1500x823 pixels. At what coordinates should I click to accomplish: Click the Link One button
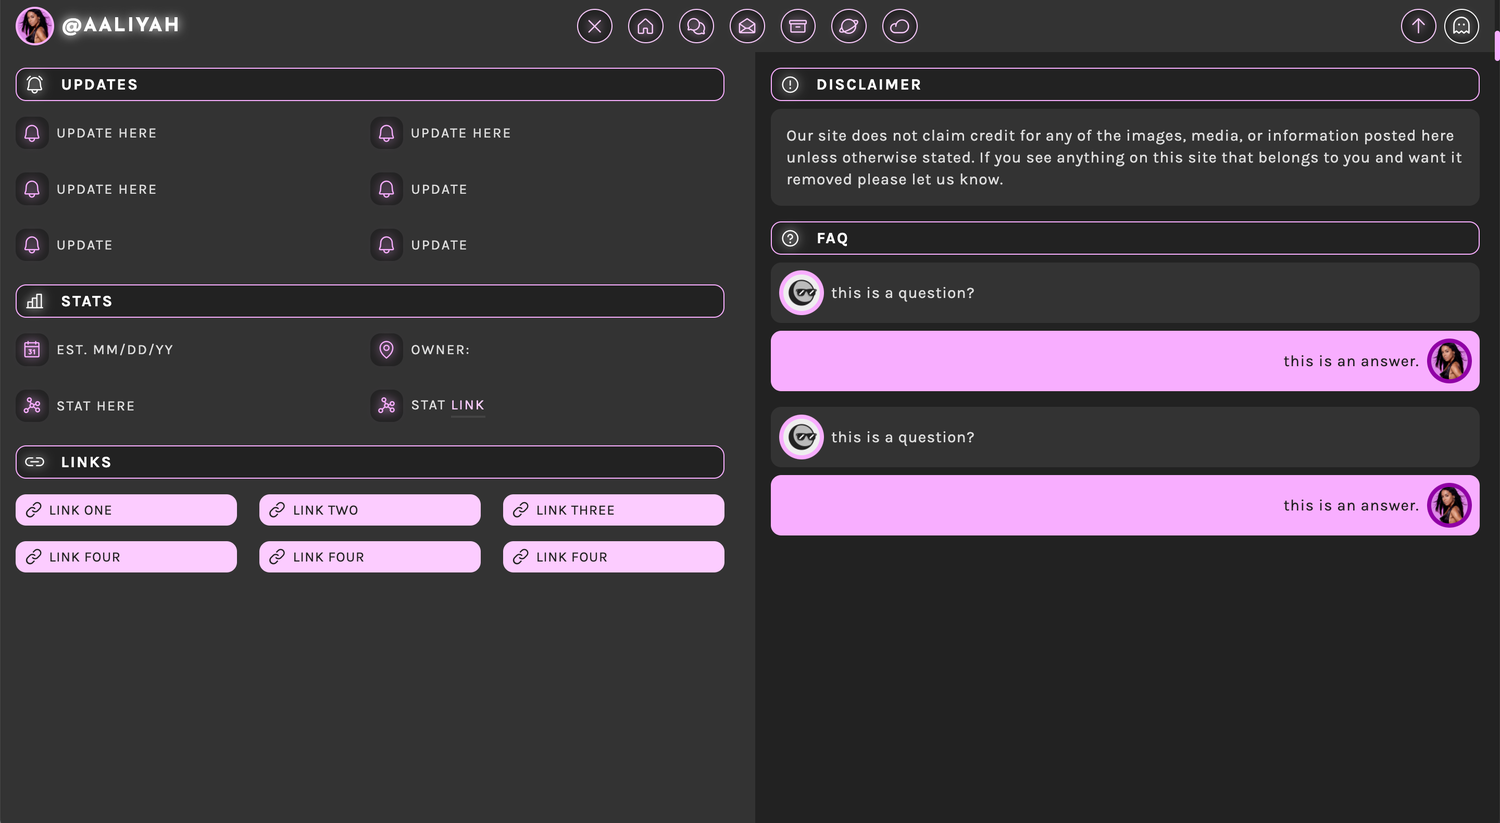pyautogui.click(x=126, y=510)
